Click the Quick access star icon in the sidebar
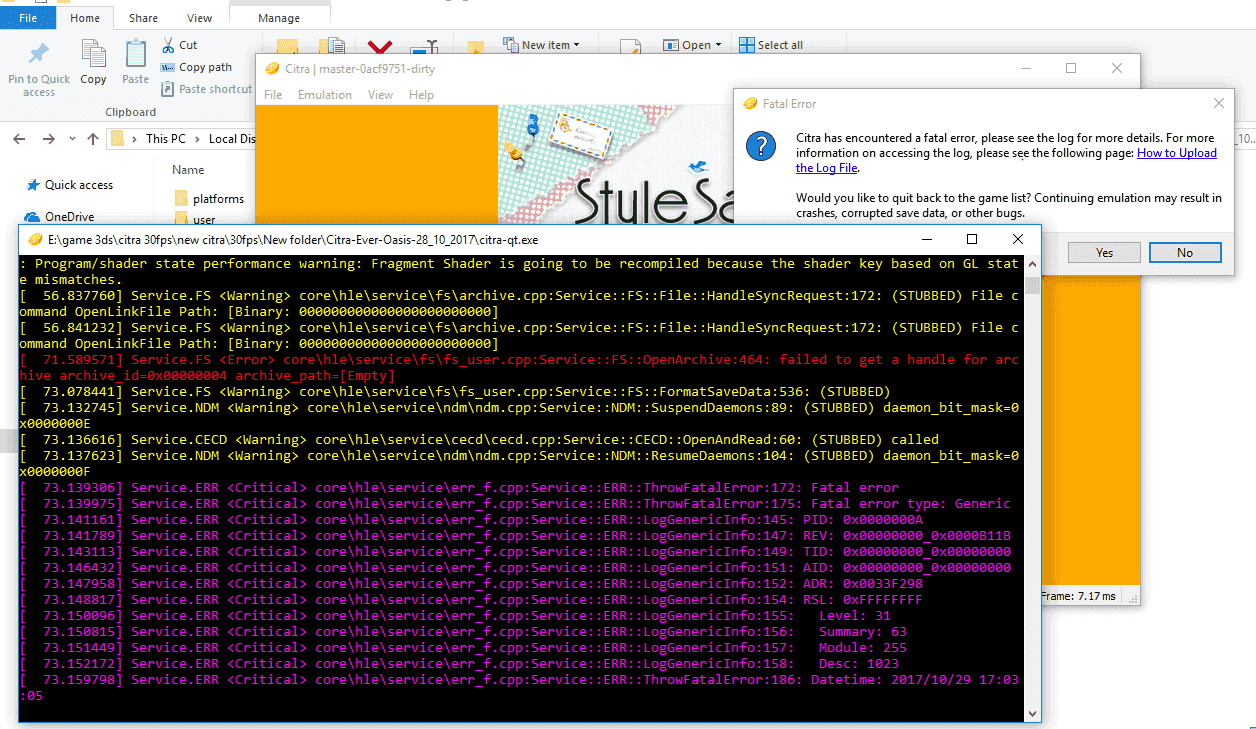 pos(32,185)
